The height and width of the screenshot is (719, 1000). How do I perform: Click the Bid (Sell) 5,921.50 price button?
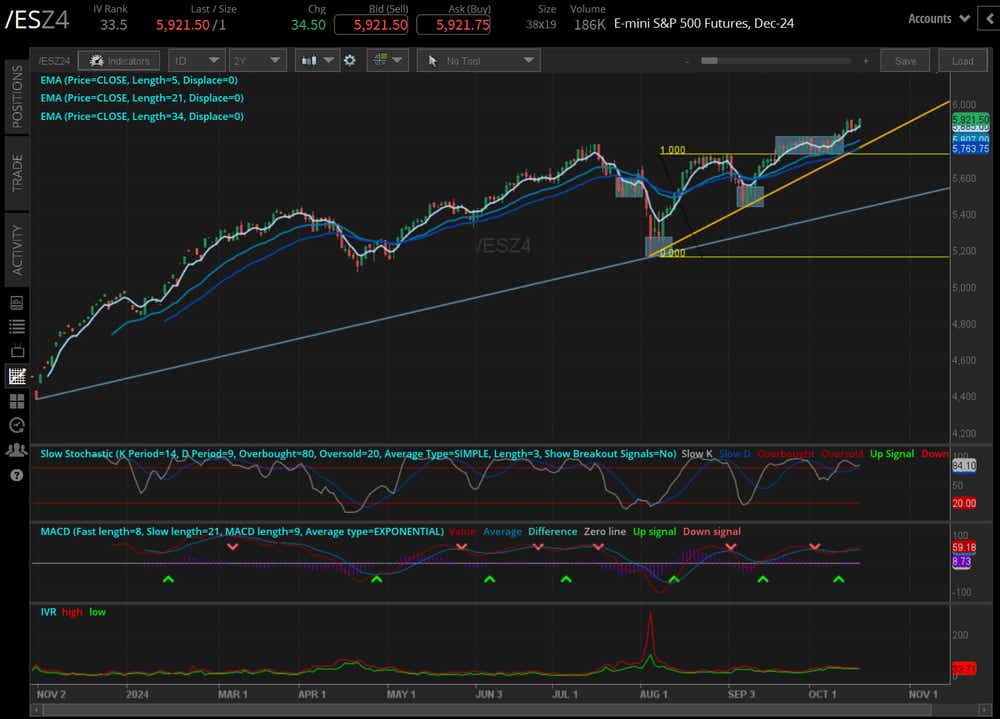[371, 25]
